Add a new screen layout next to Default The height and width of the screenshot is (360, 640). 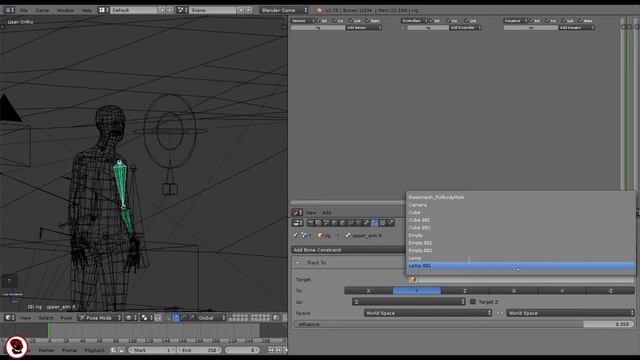(x=162, y=10)
